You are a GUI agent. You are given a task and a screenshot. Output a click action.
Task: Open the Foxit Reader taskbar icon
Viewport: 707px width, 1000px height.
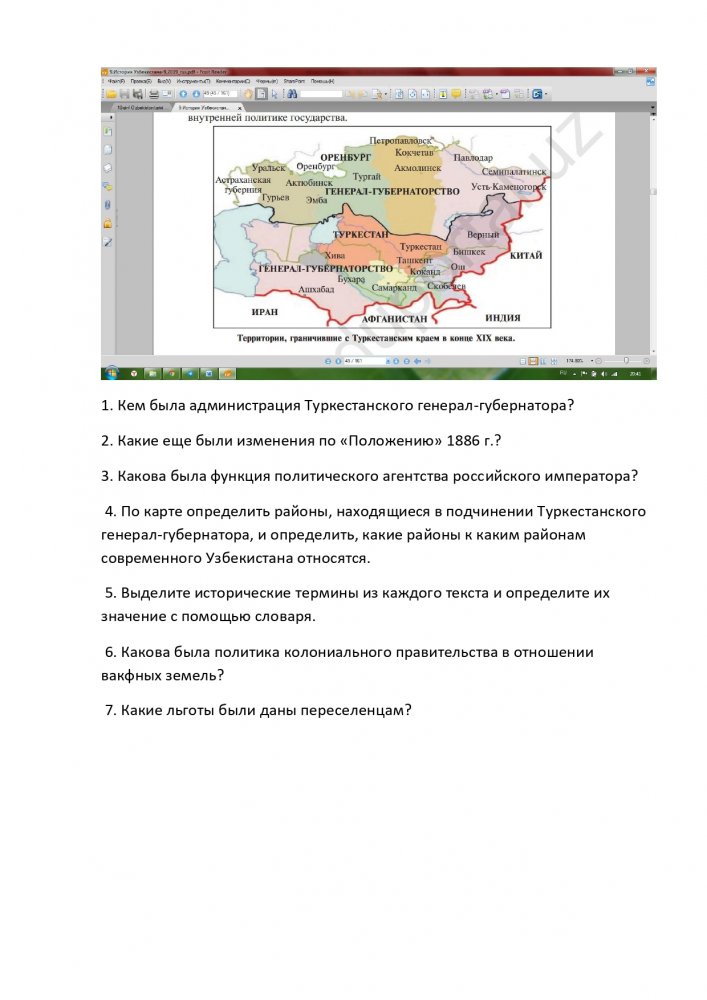point(228,374)
